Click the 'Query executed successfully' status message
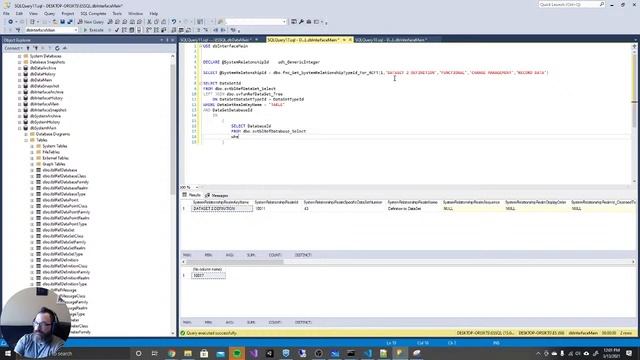Screen dimensions: 640x360 click(x=211, y=333)
